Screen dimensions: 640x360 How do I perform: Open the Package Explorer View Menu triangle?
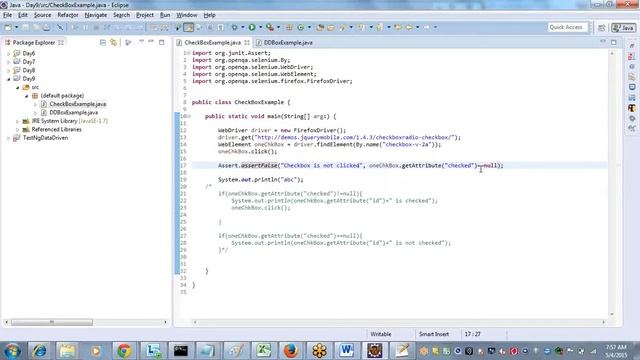[x=141, y=42]
